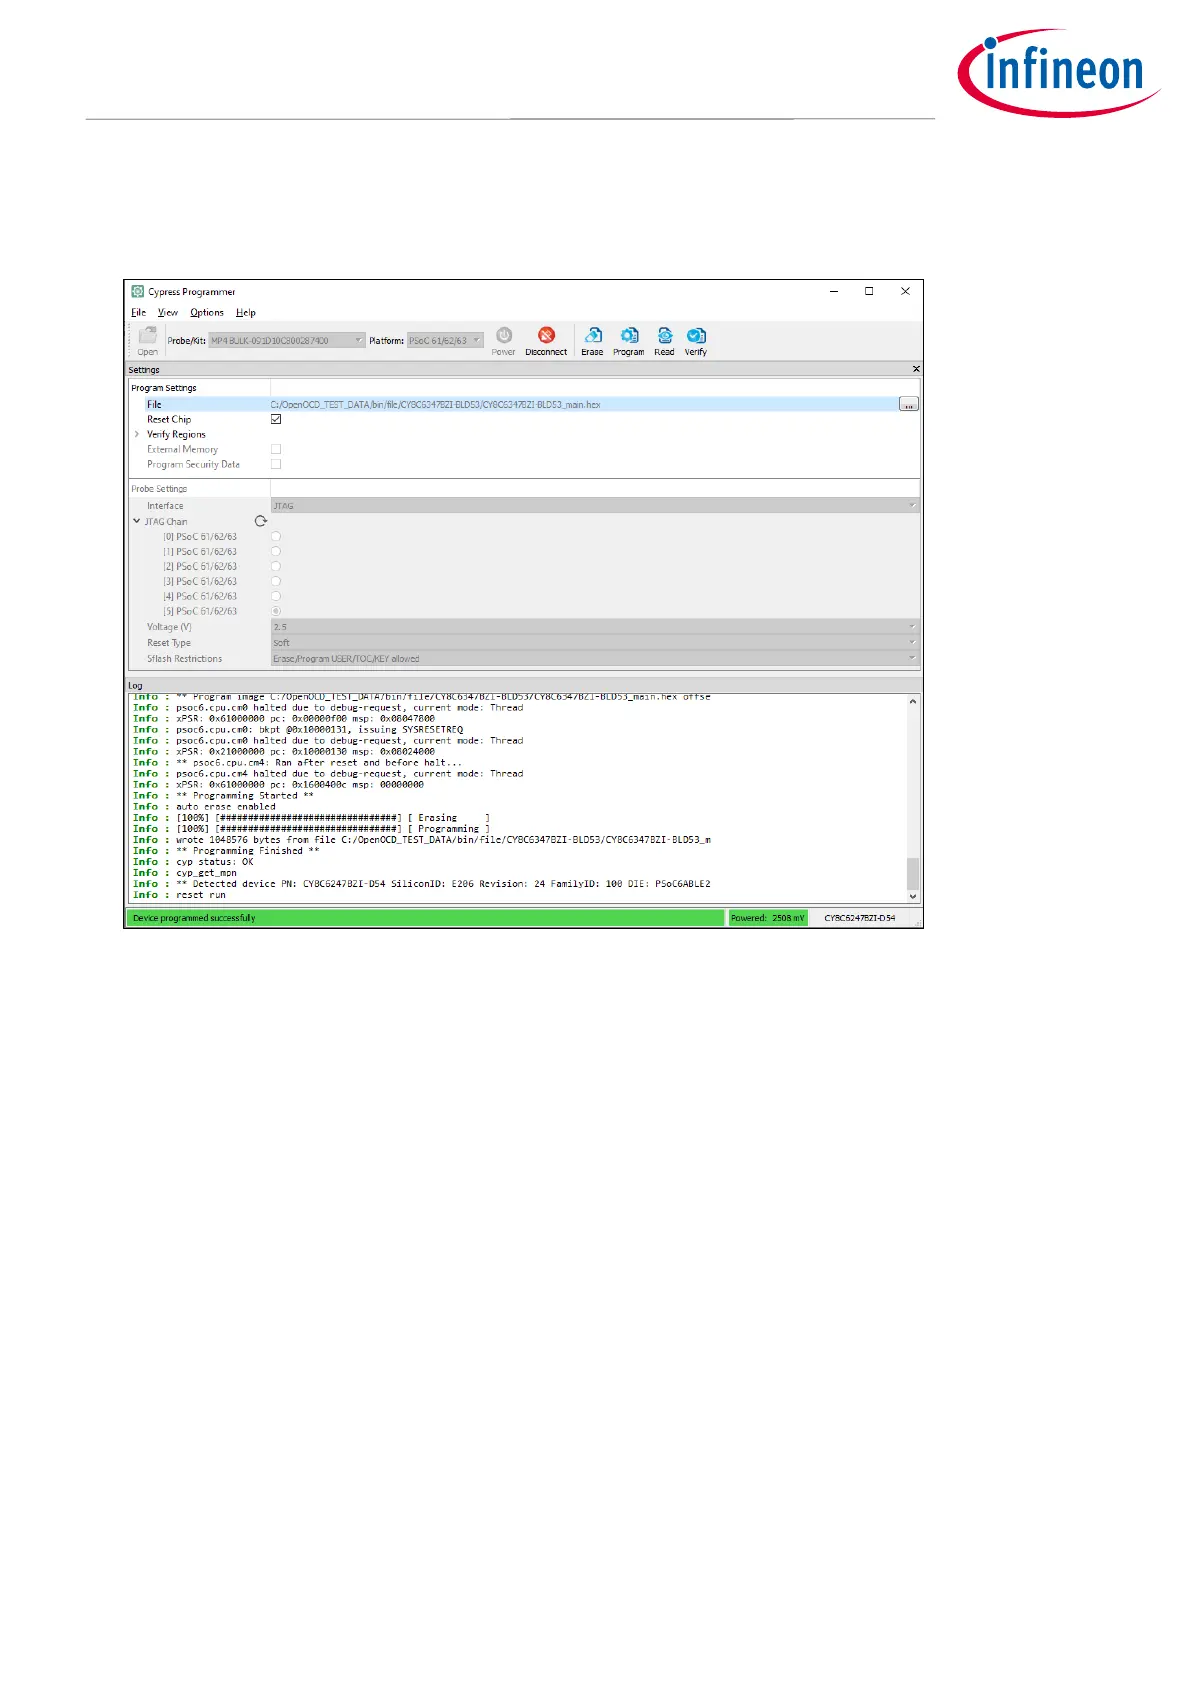Open the View menu
This screenshot has width=1191, height=1684.
[x=168, y=313]
